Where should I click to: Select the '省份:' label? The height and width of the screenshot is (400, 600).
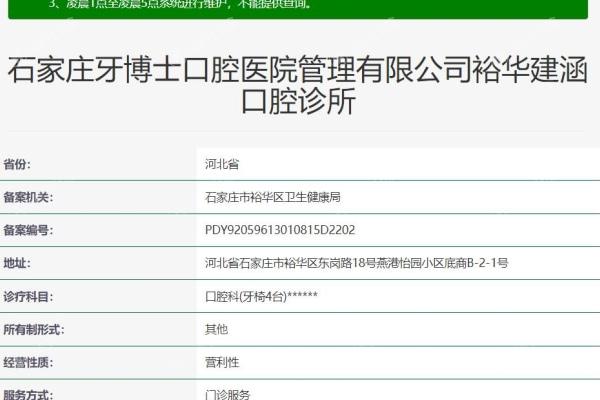(x=17, y=164)
